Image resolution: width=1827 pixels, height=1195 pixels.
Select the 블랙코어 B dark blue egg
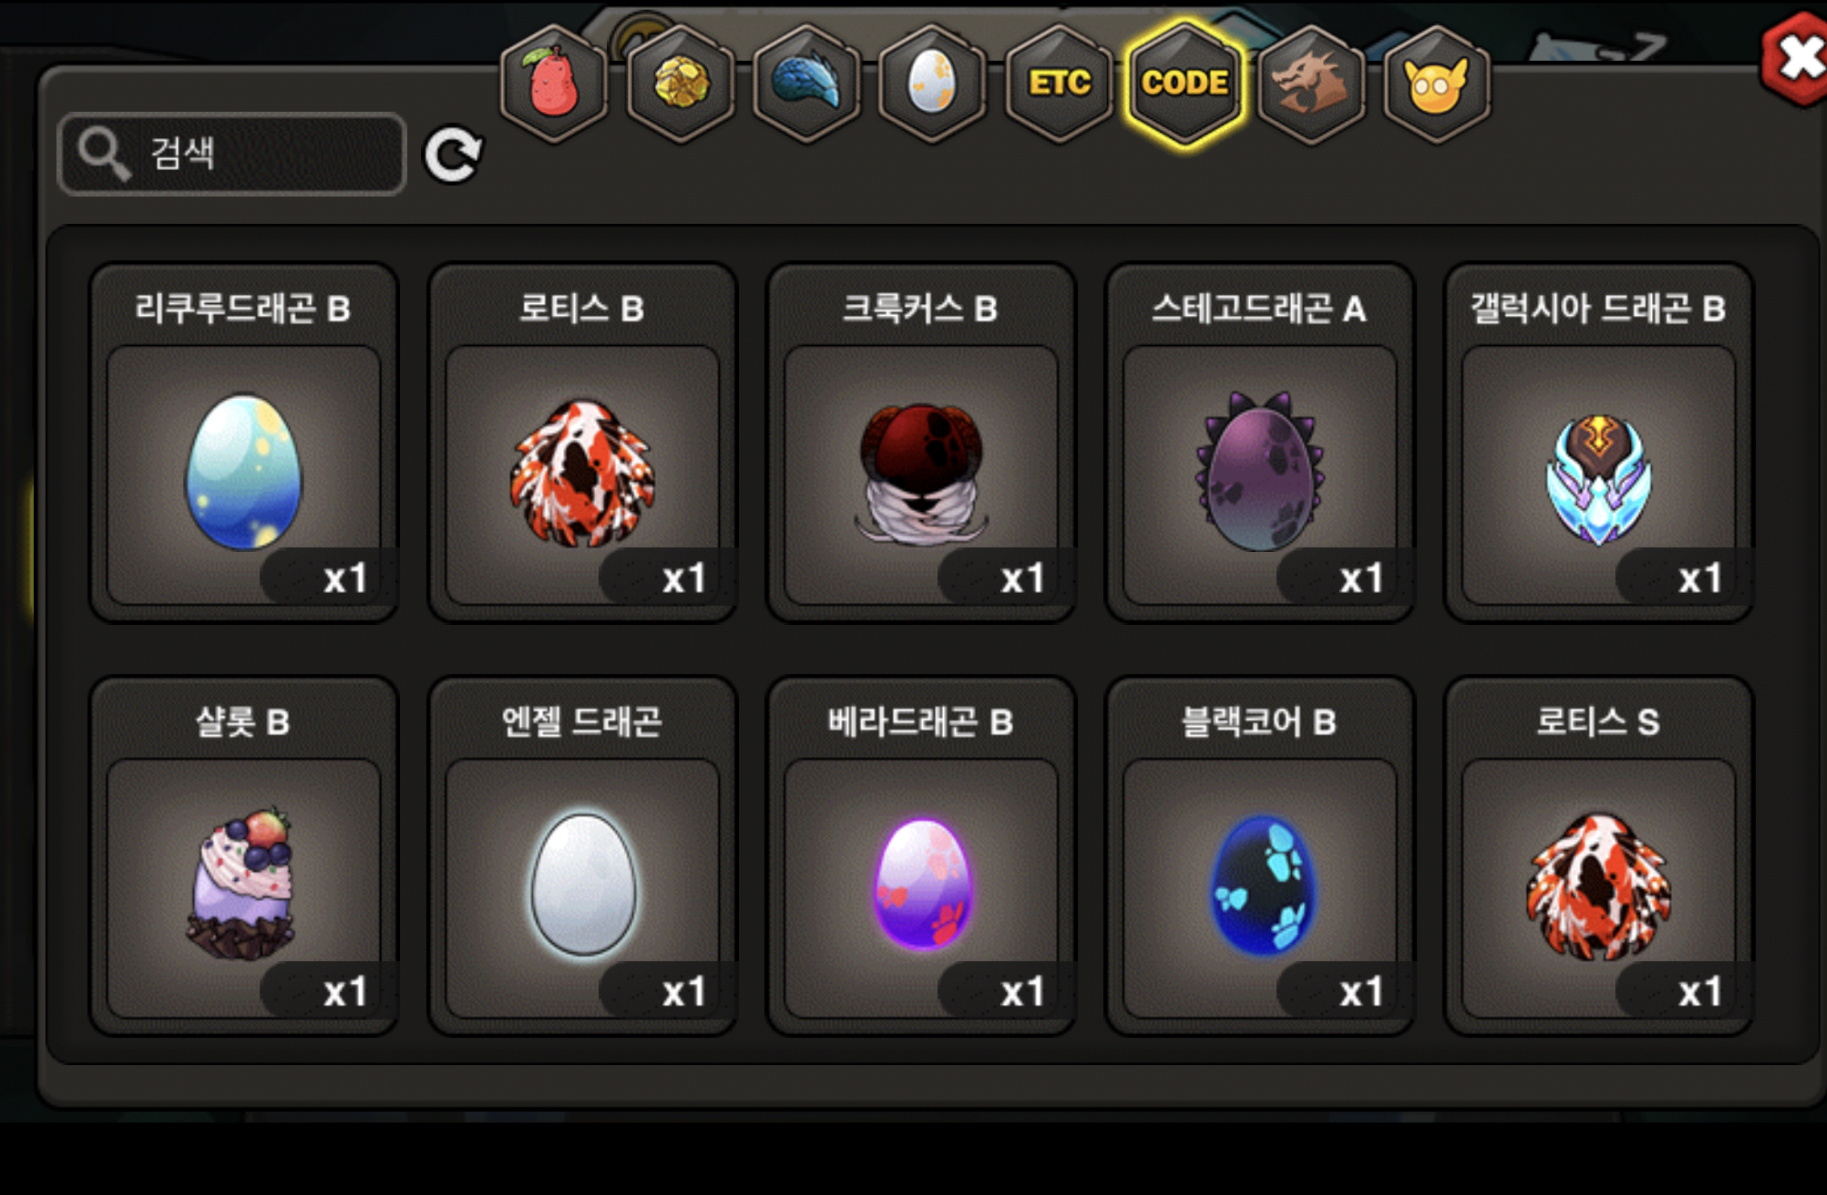point(1260,856)
